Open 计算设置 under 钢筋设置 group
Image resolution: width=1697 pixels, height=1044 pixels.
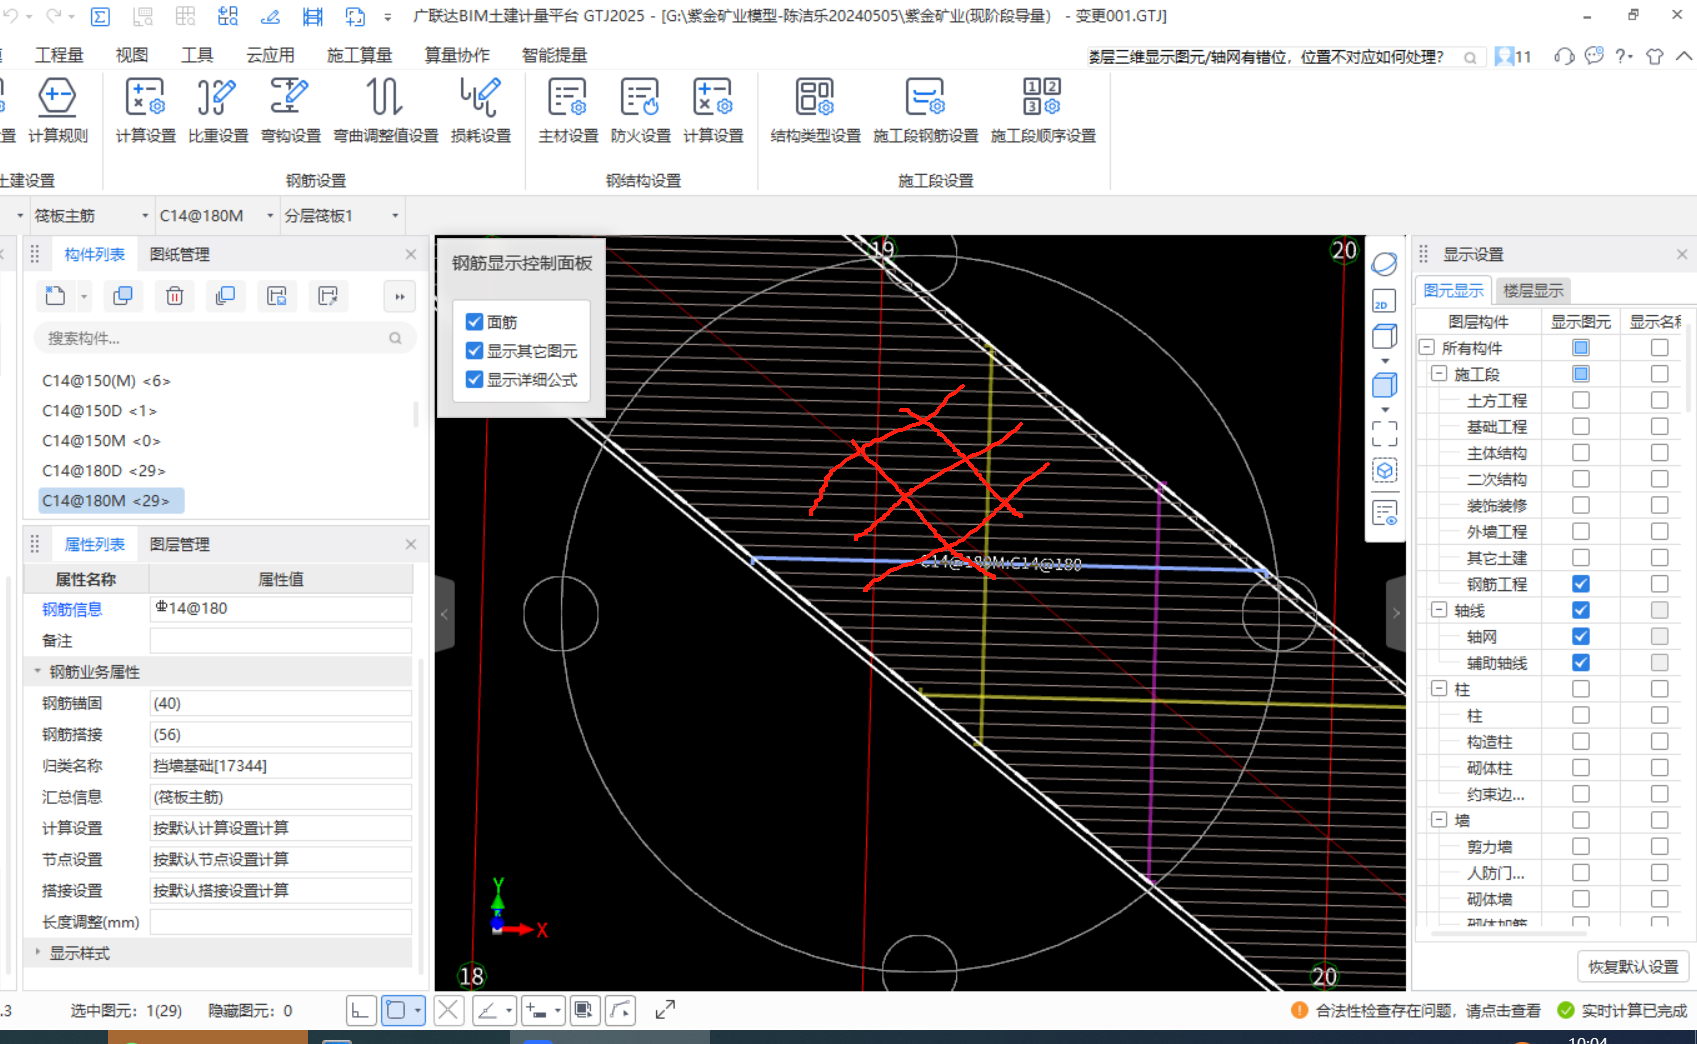[145, 110]
